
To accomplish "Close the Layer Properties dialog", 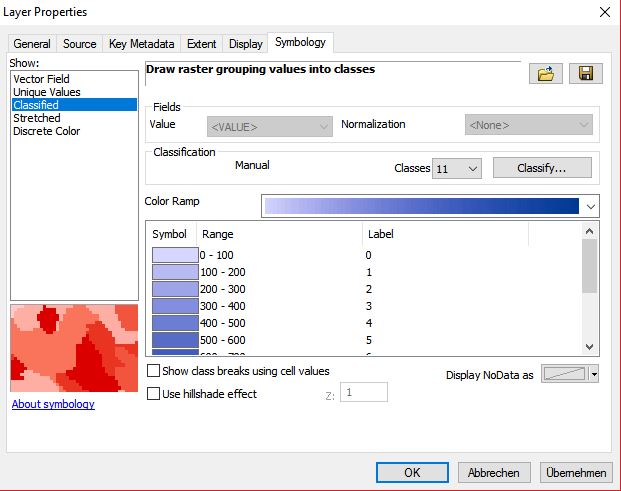I will (x=603, y=12).
